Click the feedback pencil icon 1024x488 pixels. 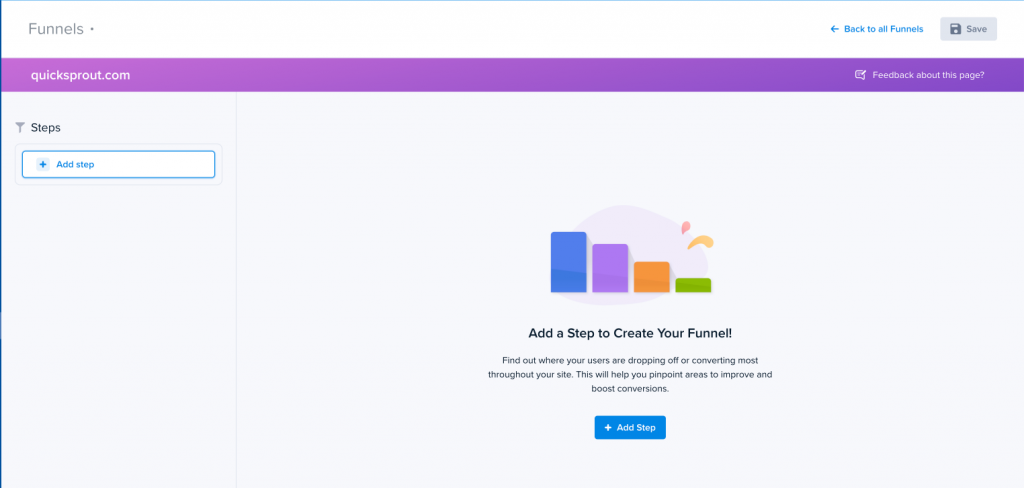coord(860,75)
